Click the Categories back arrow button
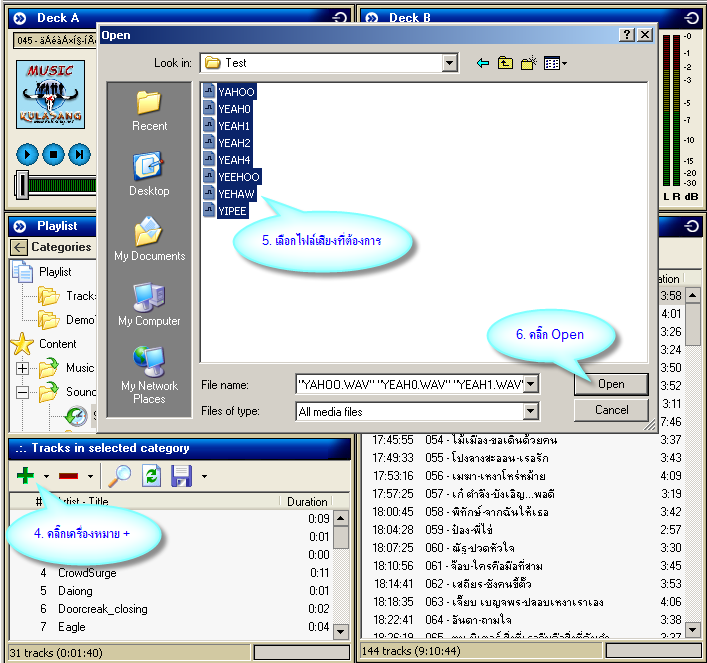The image size is (707, 663). [19, 247]
